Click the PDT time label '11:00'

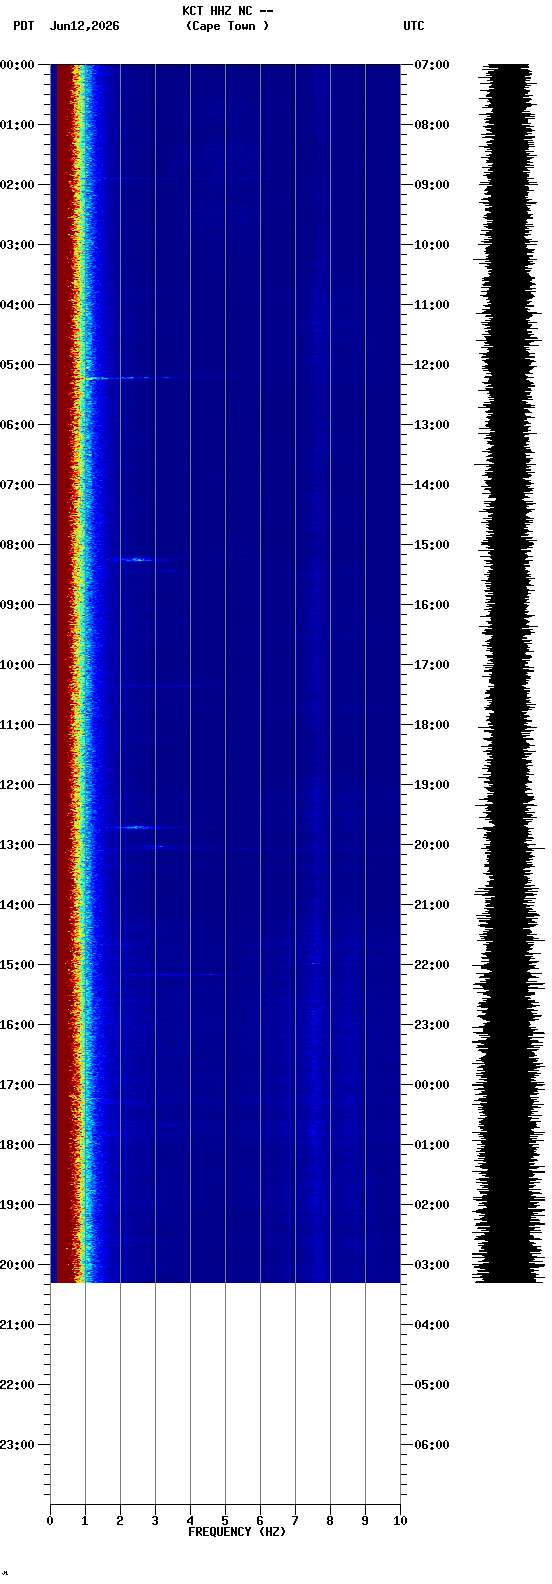pos(18,725)
